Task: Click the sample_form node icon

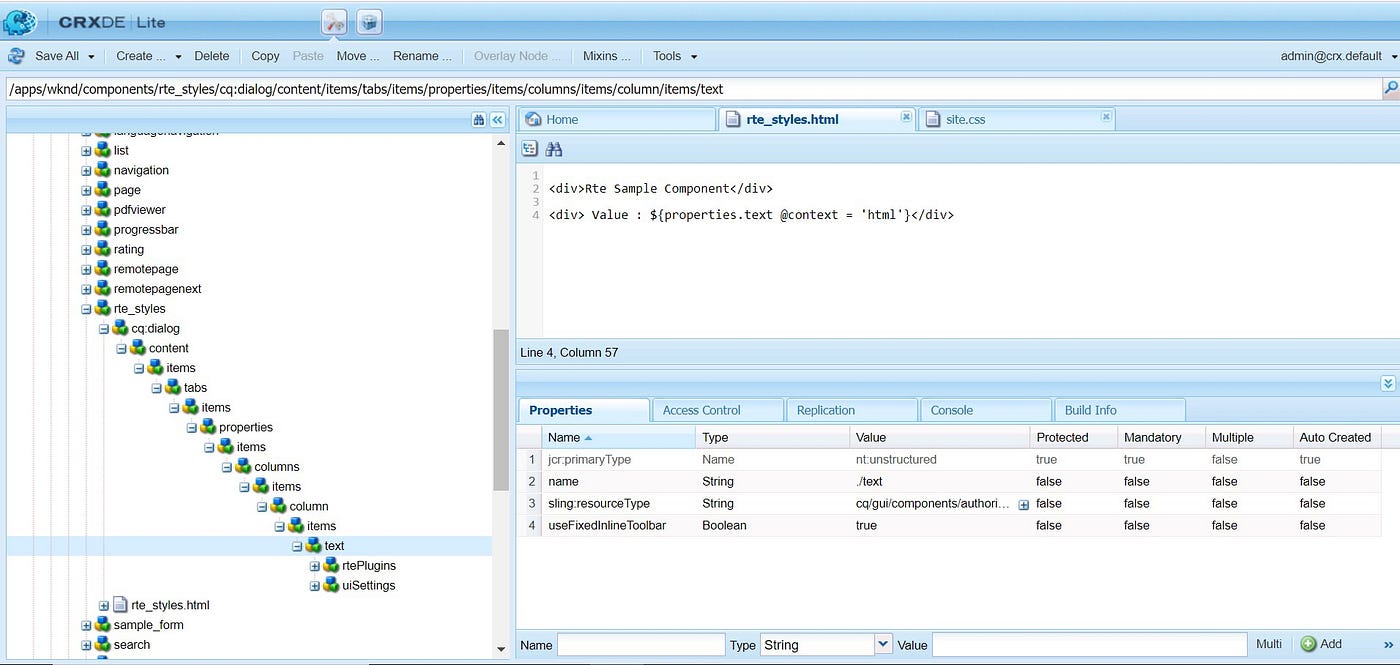Action: tap(103, 625)
